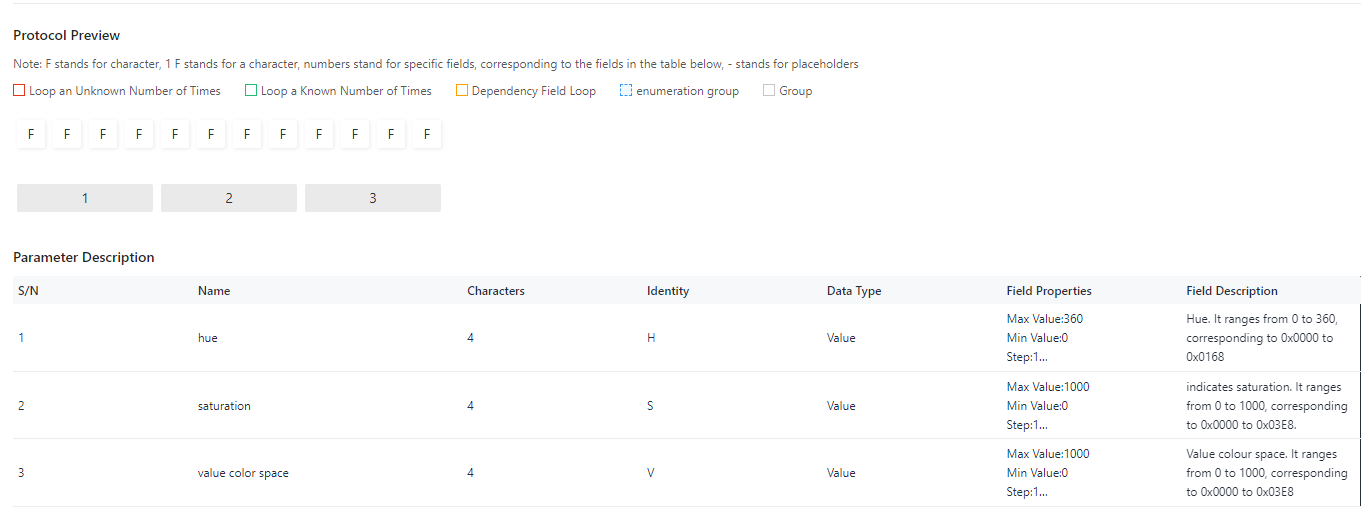Click the gray Group legend square
The height and width of the screenshot is (513, 1369).
pos(769,91)
